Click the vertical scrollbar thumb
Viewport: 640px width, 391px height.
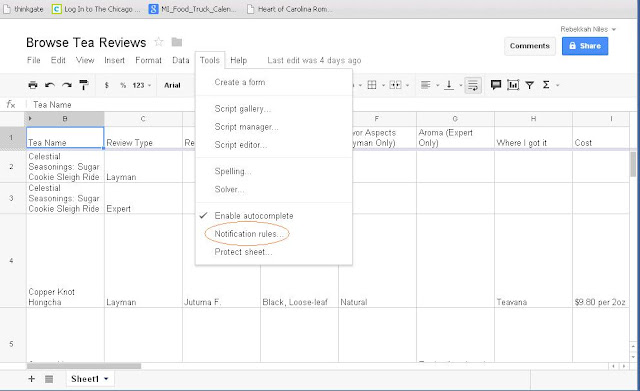click(x=633, y=164)
